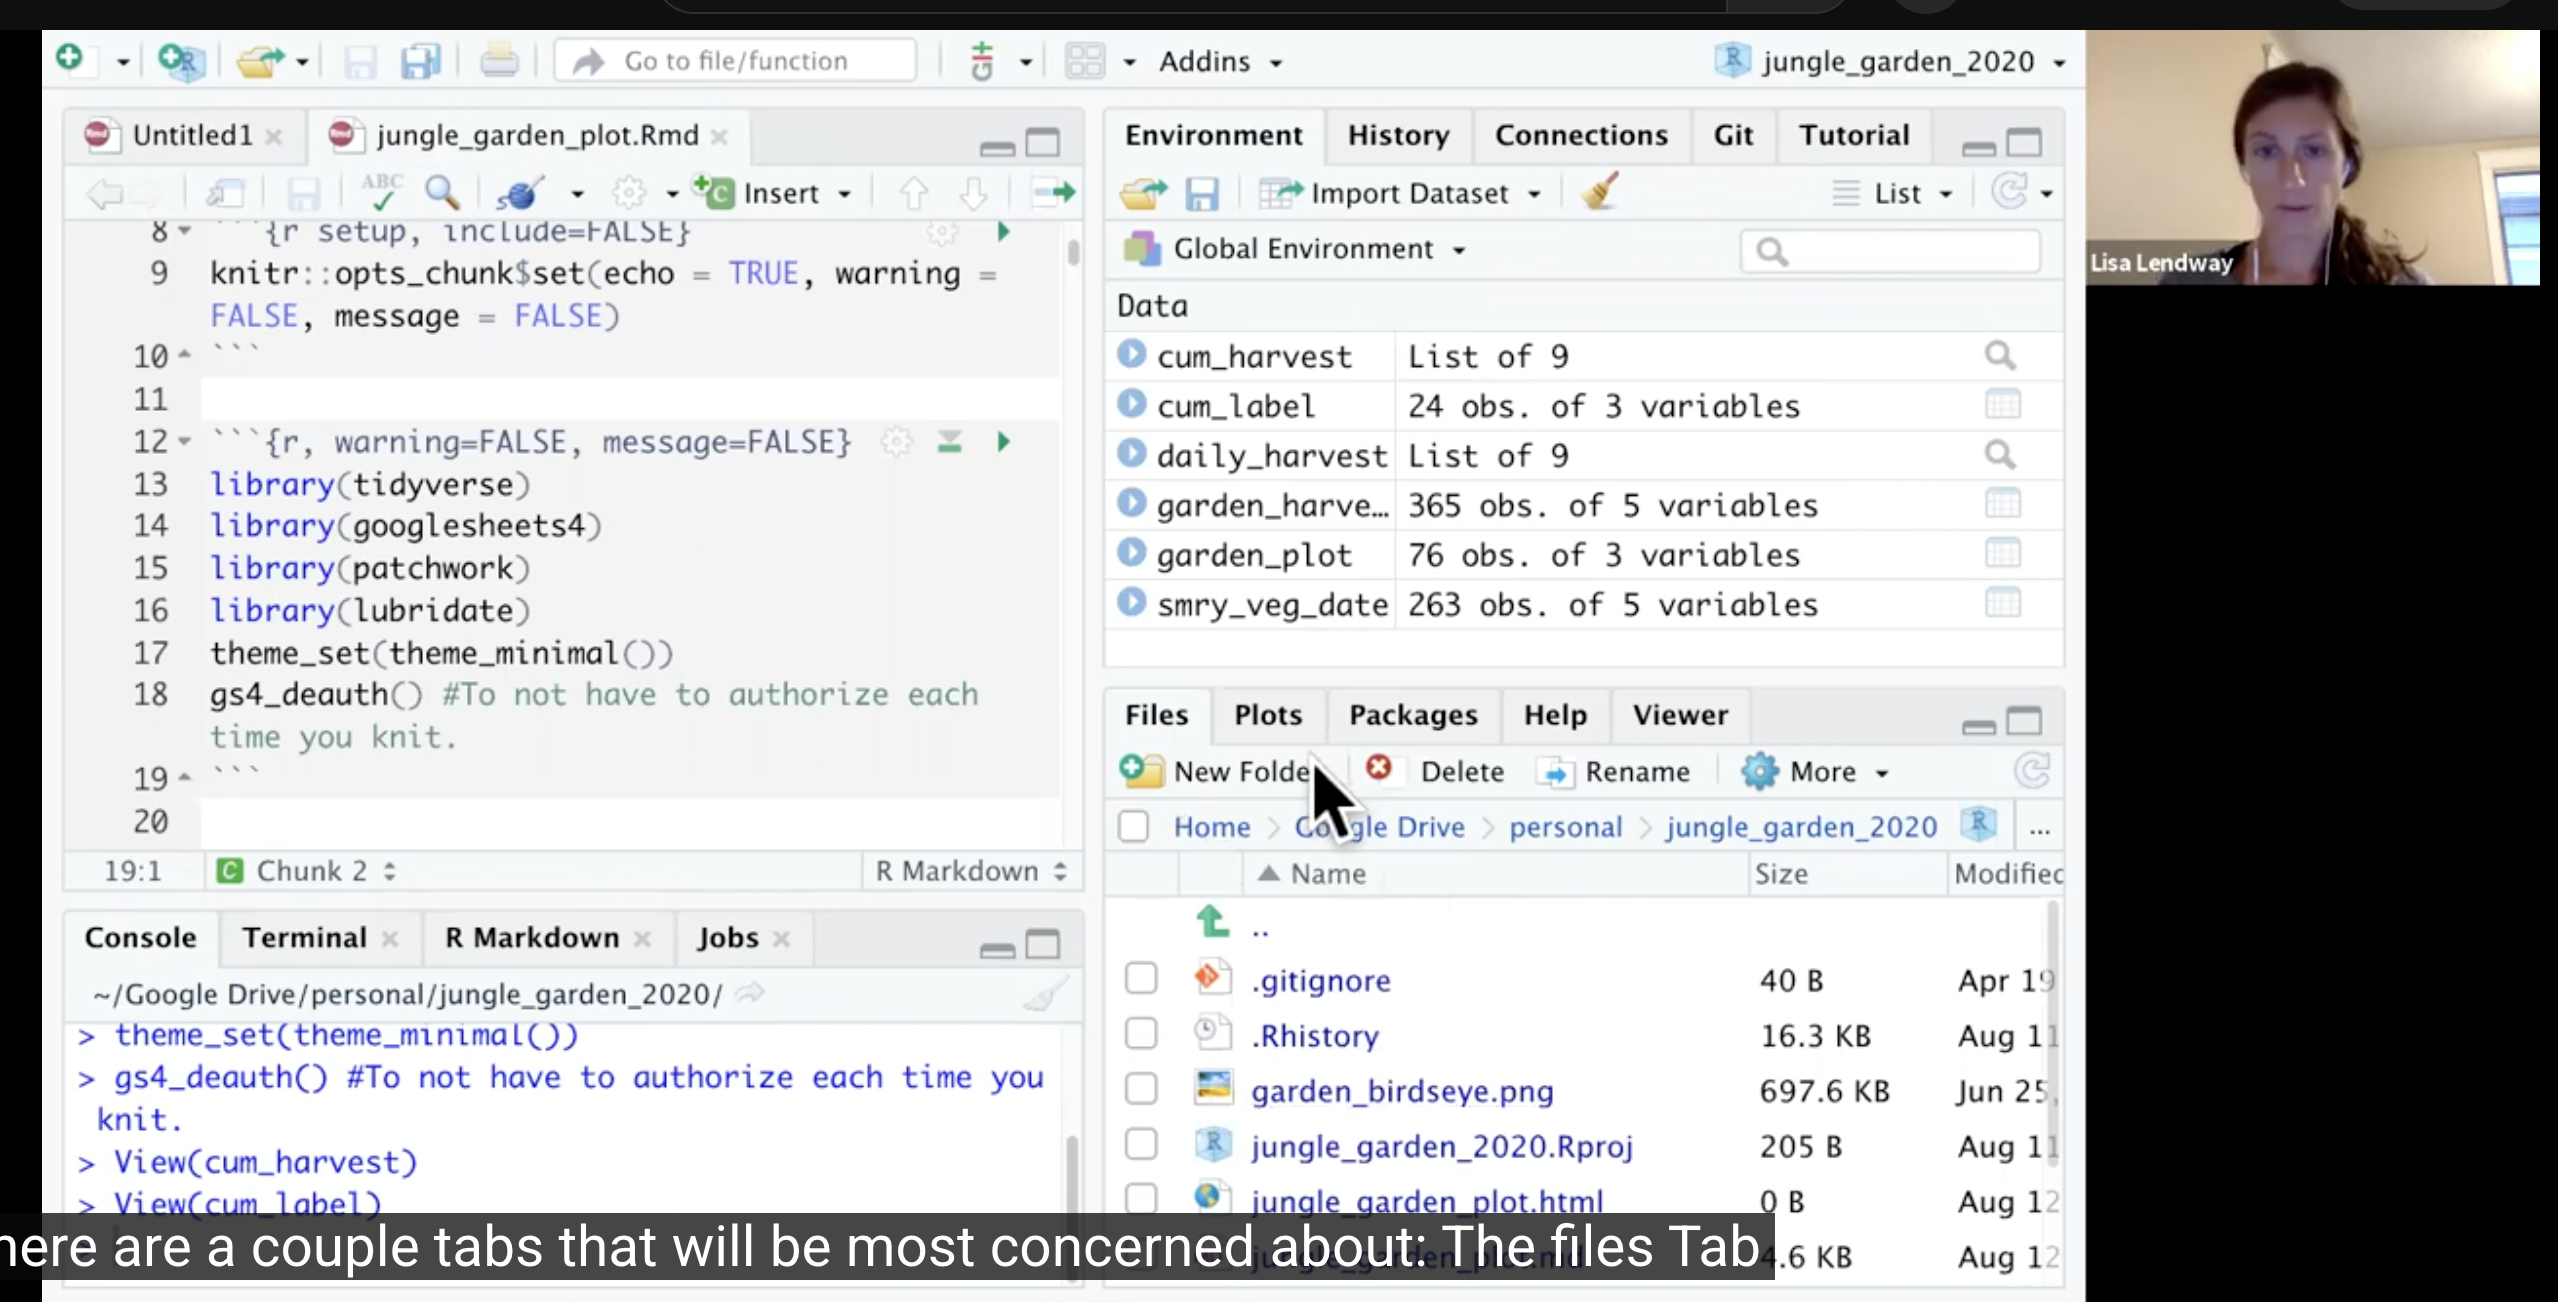The width and height of the screenshot is (2558, 1302).
Task: Open the Global Environment dropdown
Action: (x=1295, y=248)
